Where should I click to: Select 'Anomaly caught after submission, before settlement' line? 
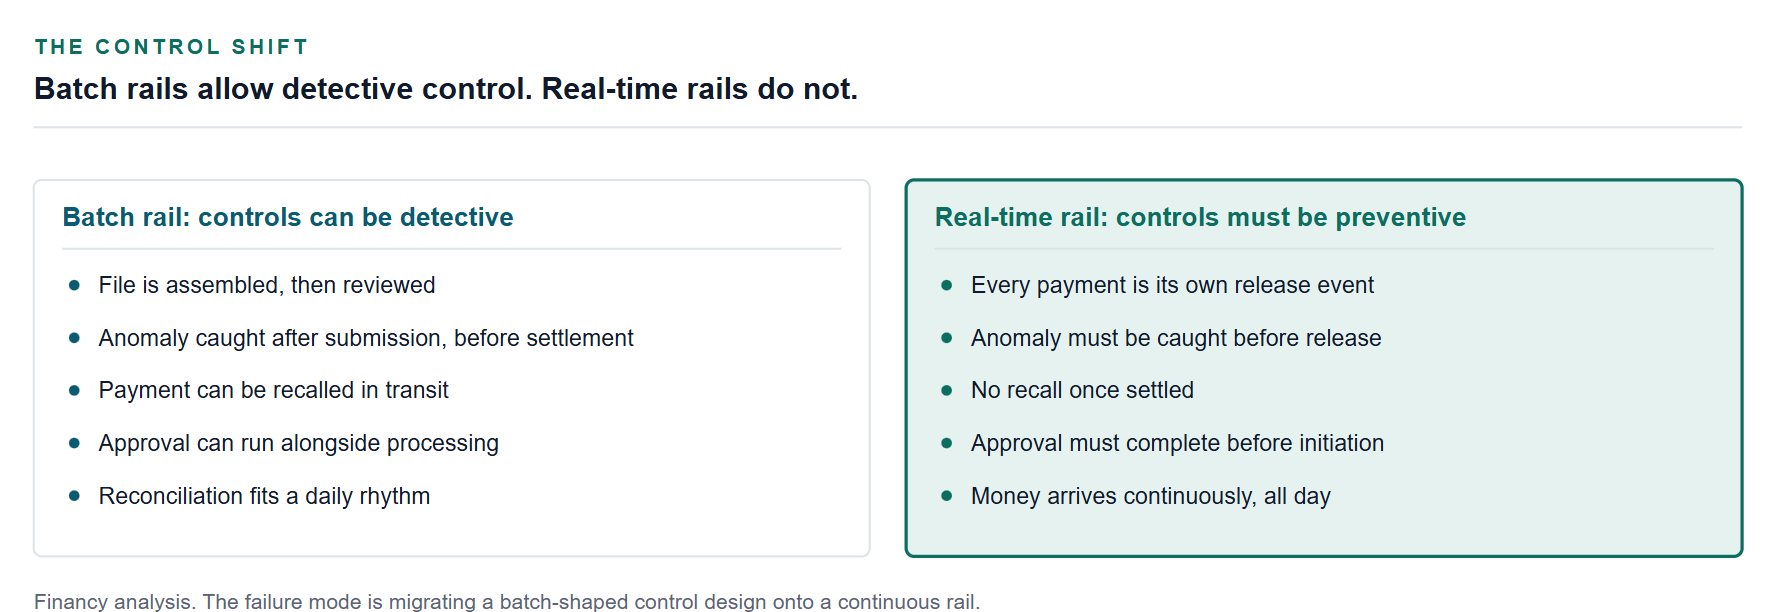click(x=366, y=338)
